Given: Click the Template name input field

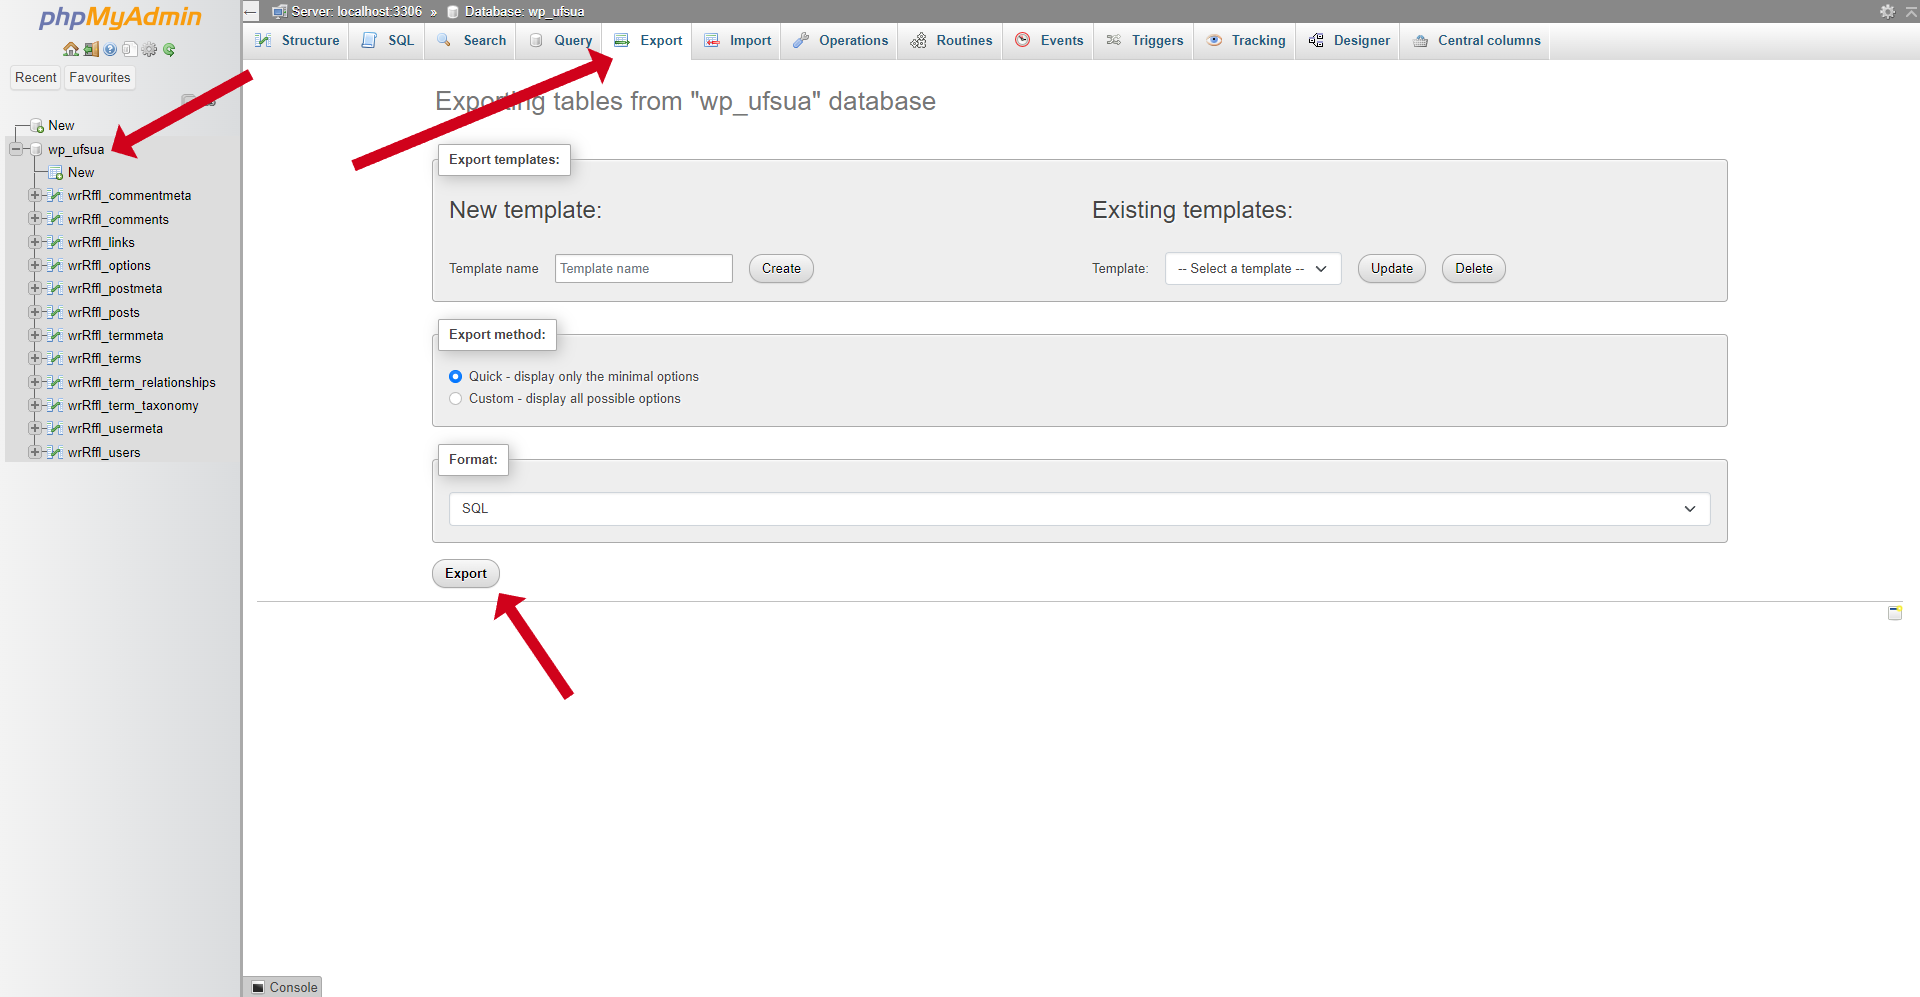Looking at the screenshot, I should (x=643, y=269).
